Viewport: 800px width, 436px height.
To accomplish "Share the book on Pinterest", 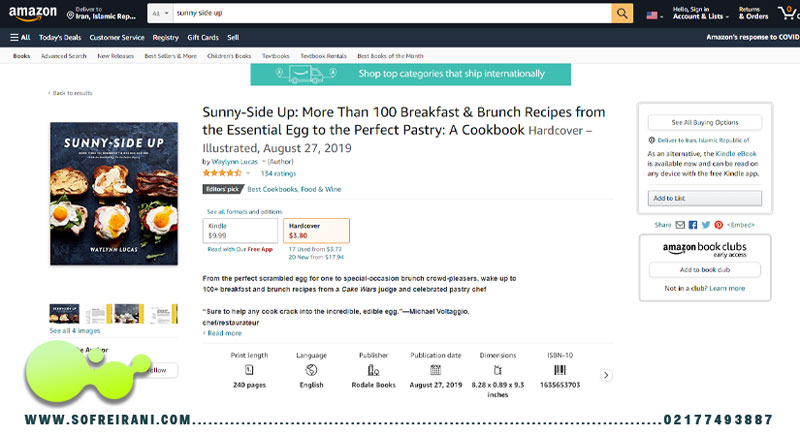I will click(718, 225).
